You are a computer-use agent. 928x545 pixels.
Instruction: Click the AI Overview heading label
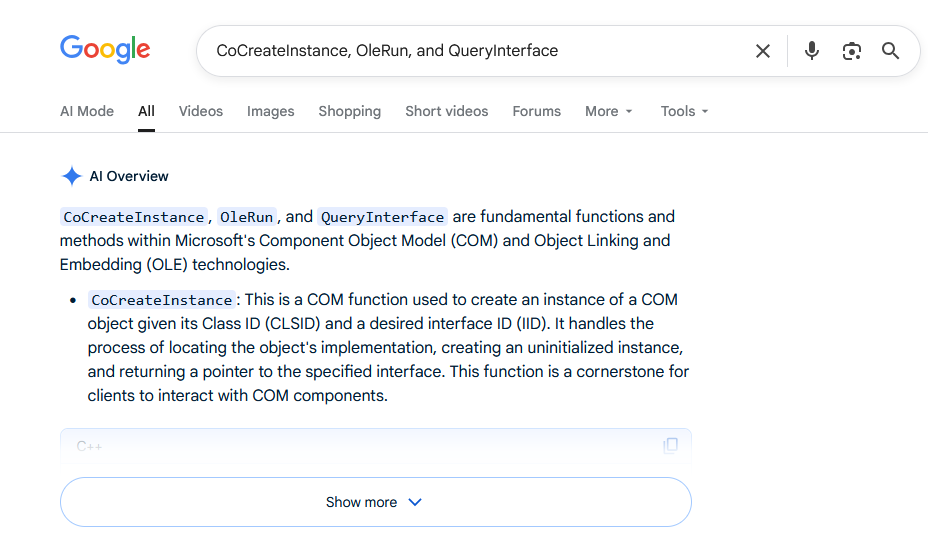(x=129, y=176)
